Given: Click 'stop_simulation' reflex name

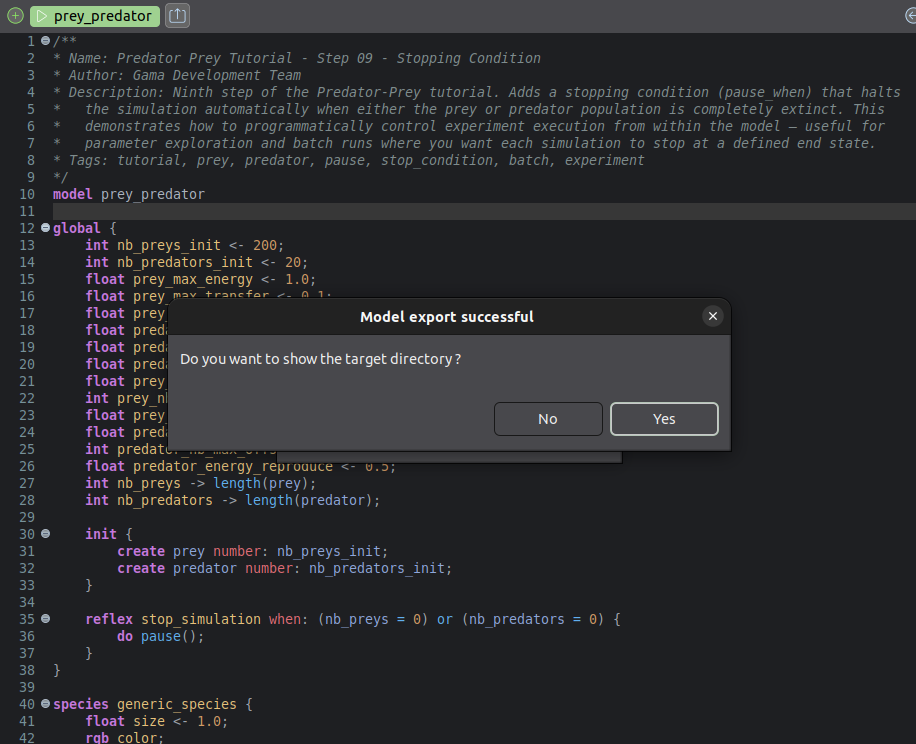Looking at the screenshot, I should coord(201,619).
